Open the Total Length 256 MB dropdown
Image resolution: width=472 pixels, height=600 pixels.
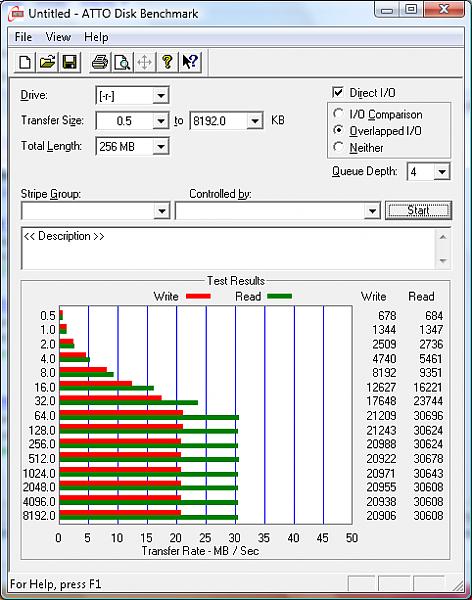(x=161, y=147)
